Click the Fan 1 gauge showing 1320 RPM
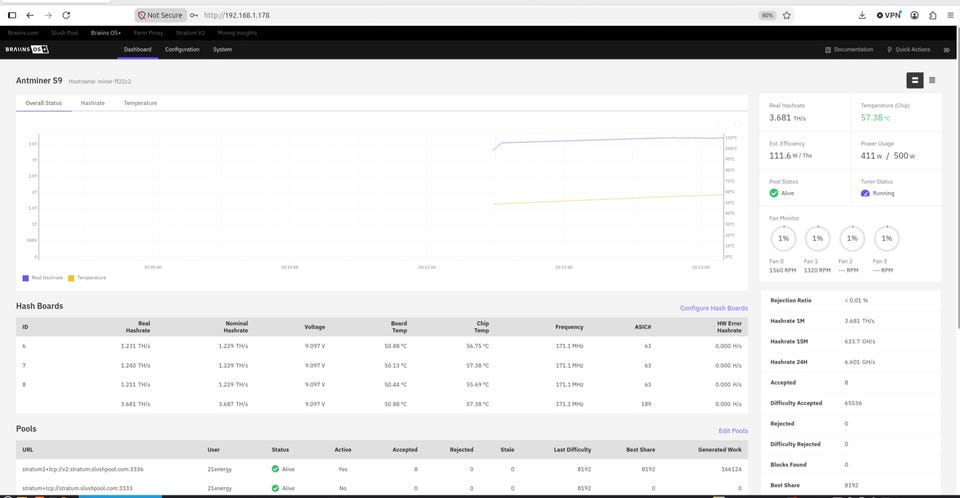The width and height of the screenshot is (960, 498). tap(817, 238)
